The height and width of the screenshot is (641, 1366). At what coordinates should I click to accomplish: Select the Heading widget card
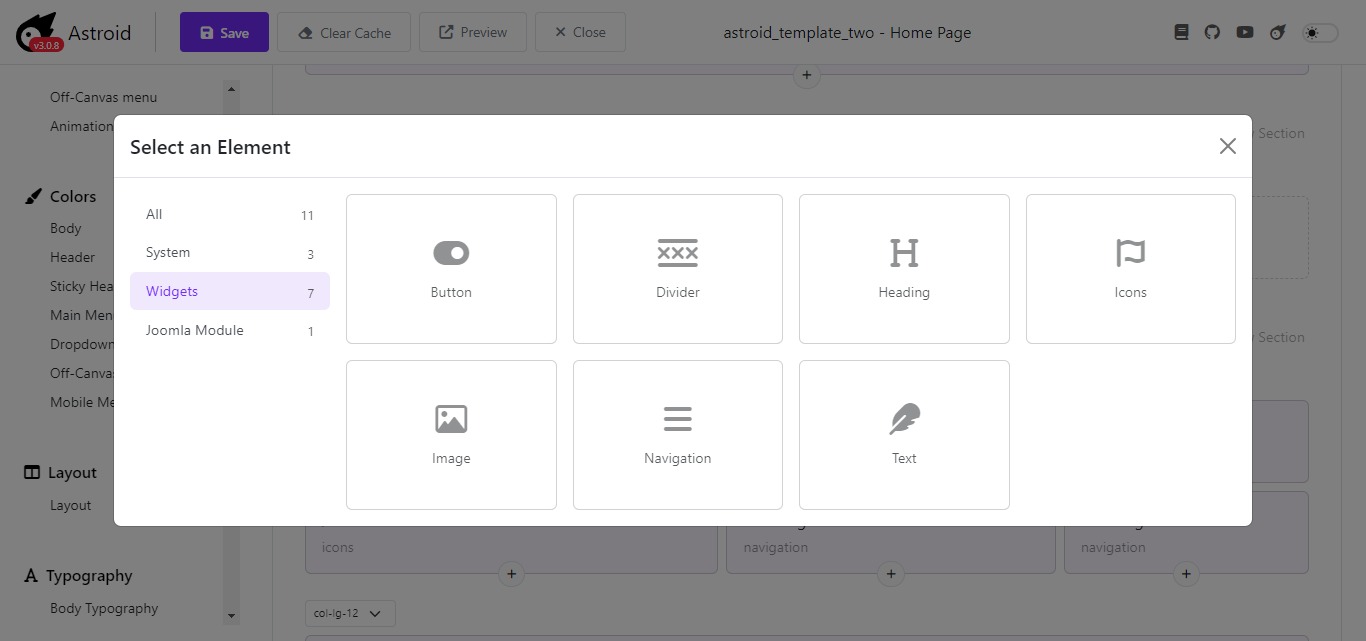[904, 269]
